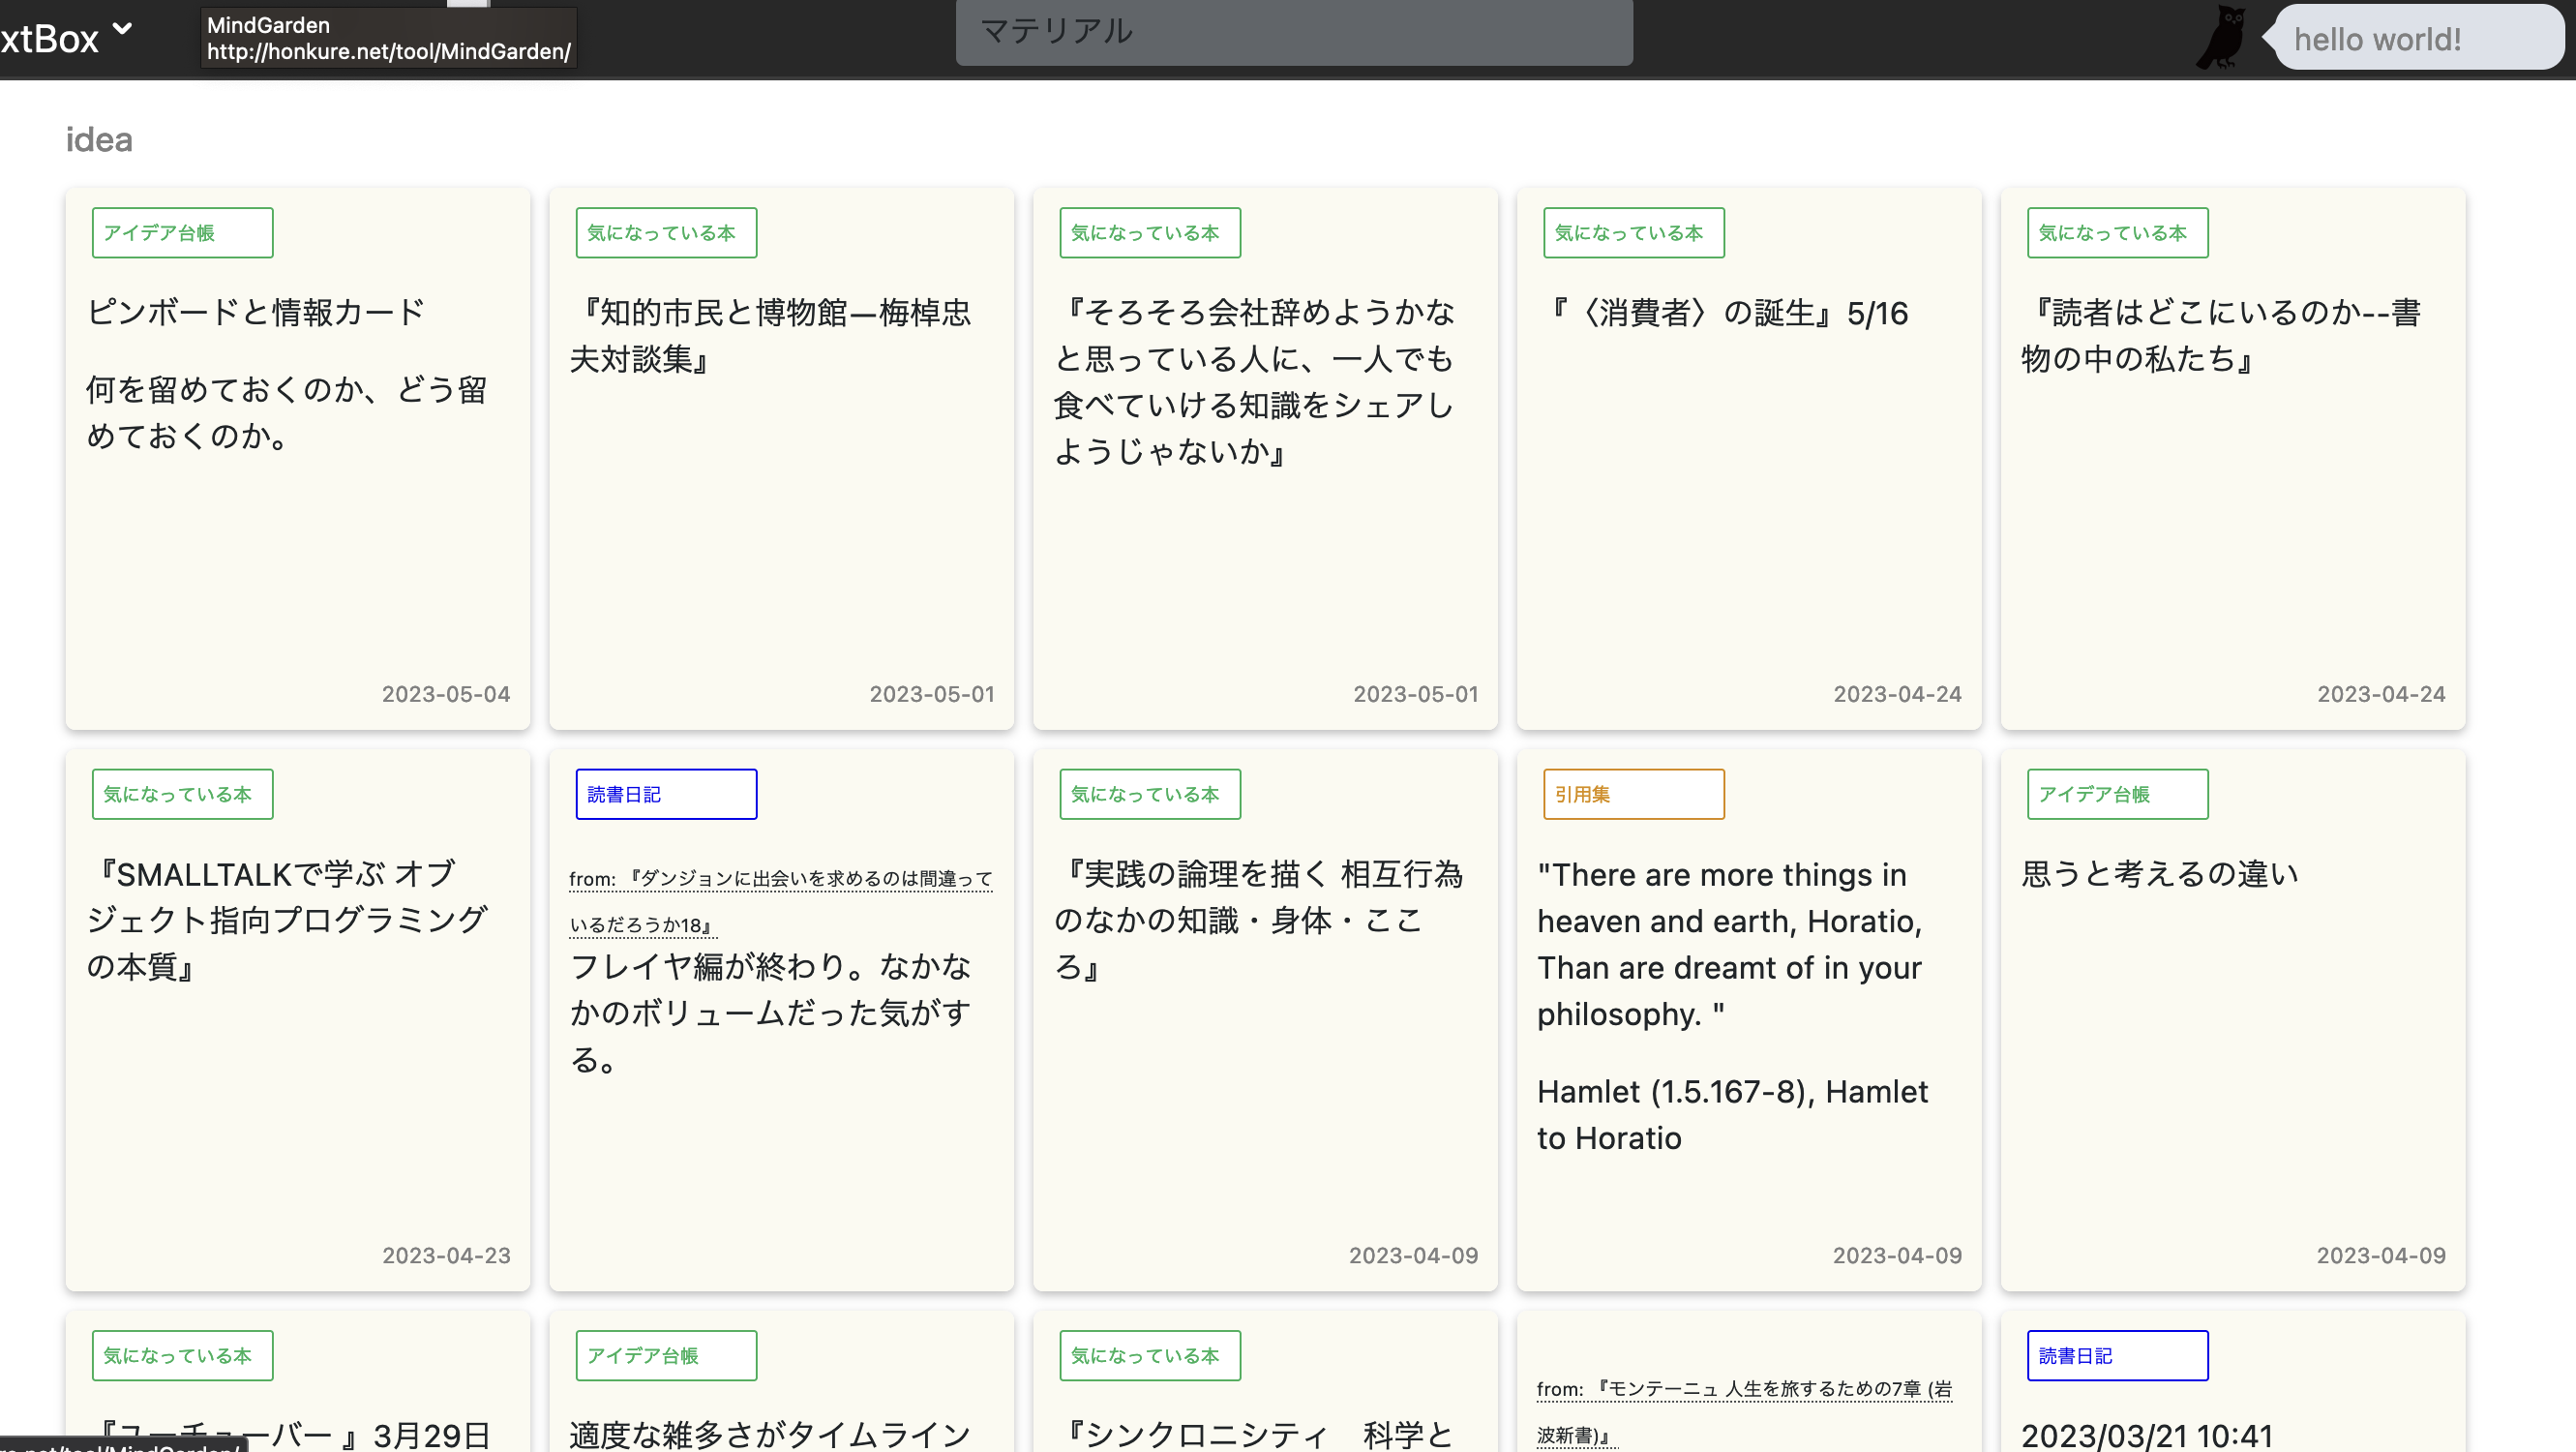Screen dimensions: 2576x1452
Task: Click the 'hello world!' speech bubble
Action: [x=2421, y=39]
